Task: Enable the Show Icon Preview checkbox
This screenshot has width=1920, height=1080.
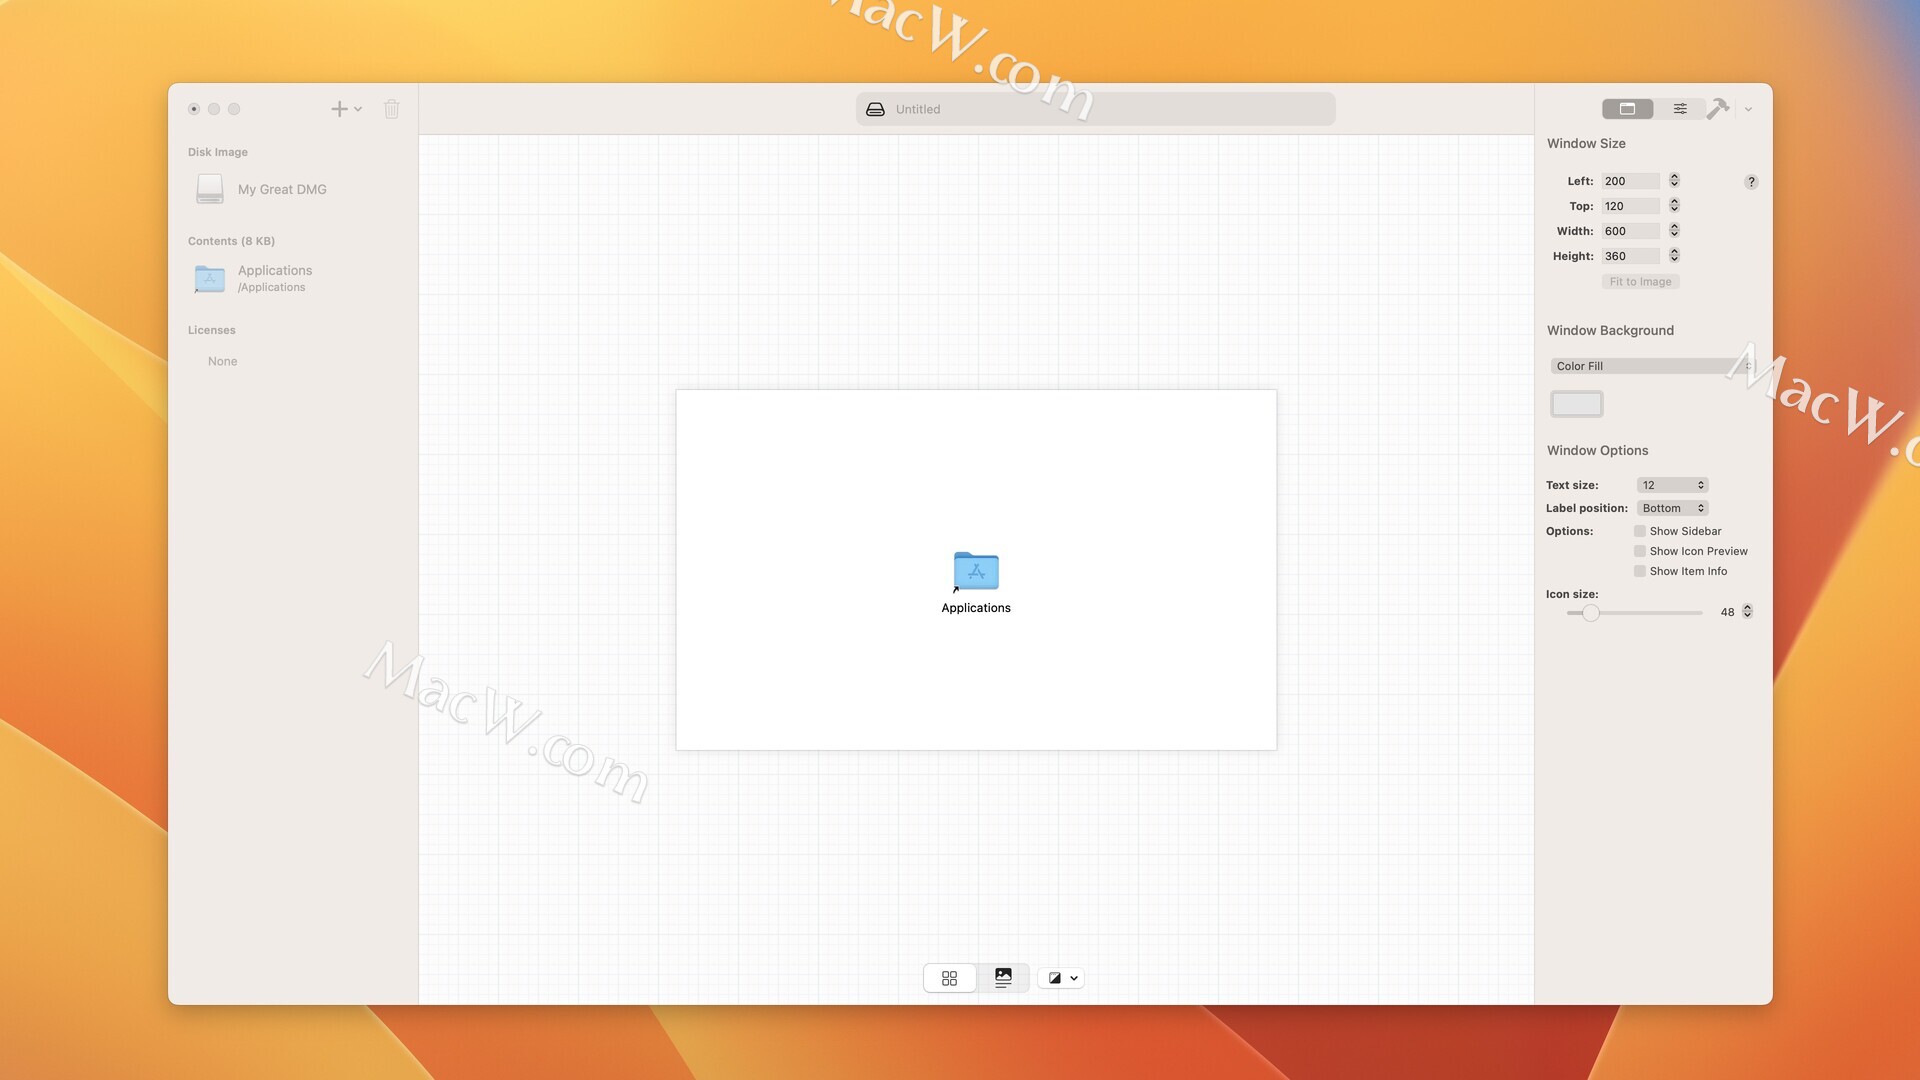Action: (x=1640, y=551)
